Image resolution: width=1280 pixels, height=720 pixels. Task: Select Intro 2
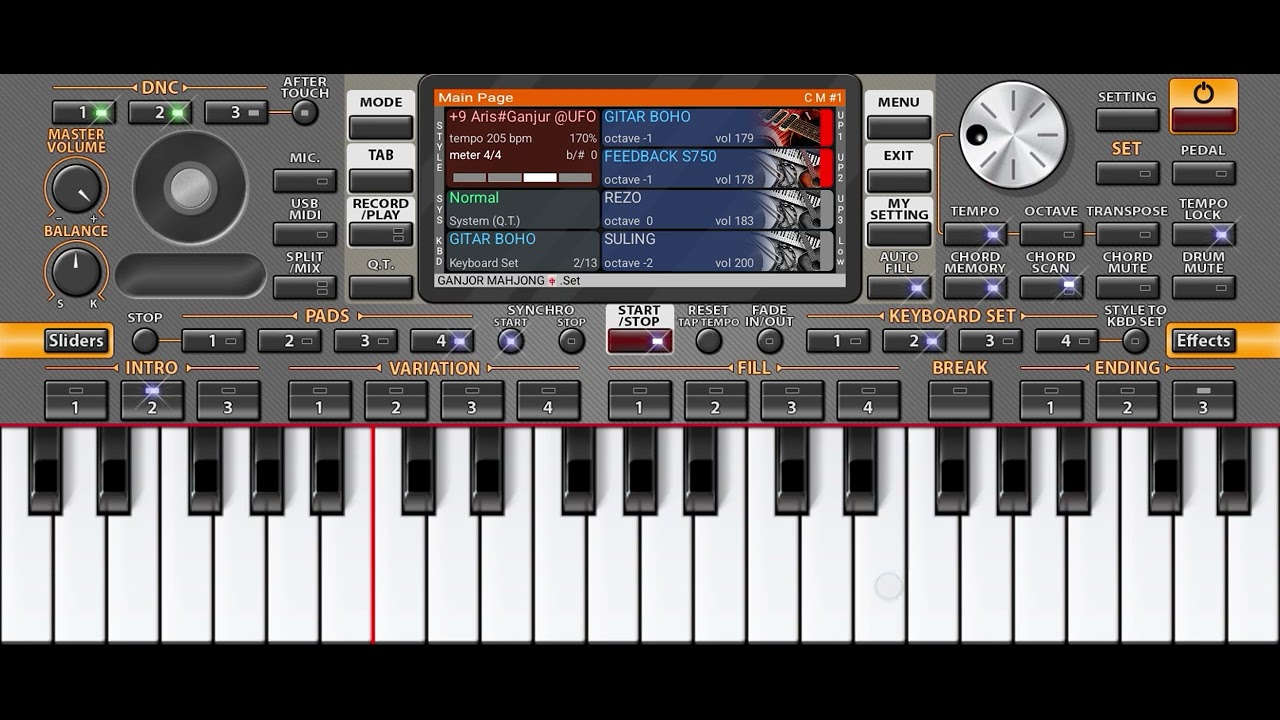[151, 400]
